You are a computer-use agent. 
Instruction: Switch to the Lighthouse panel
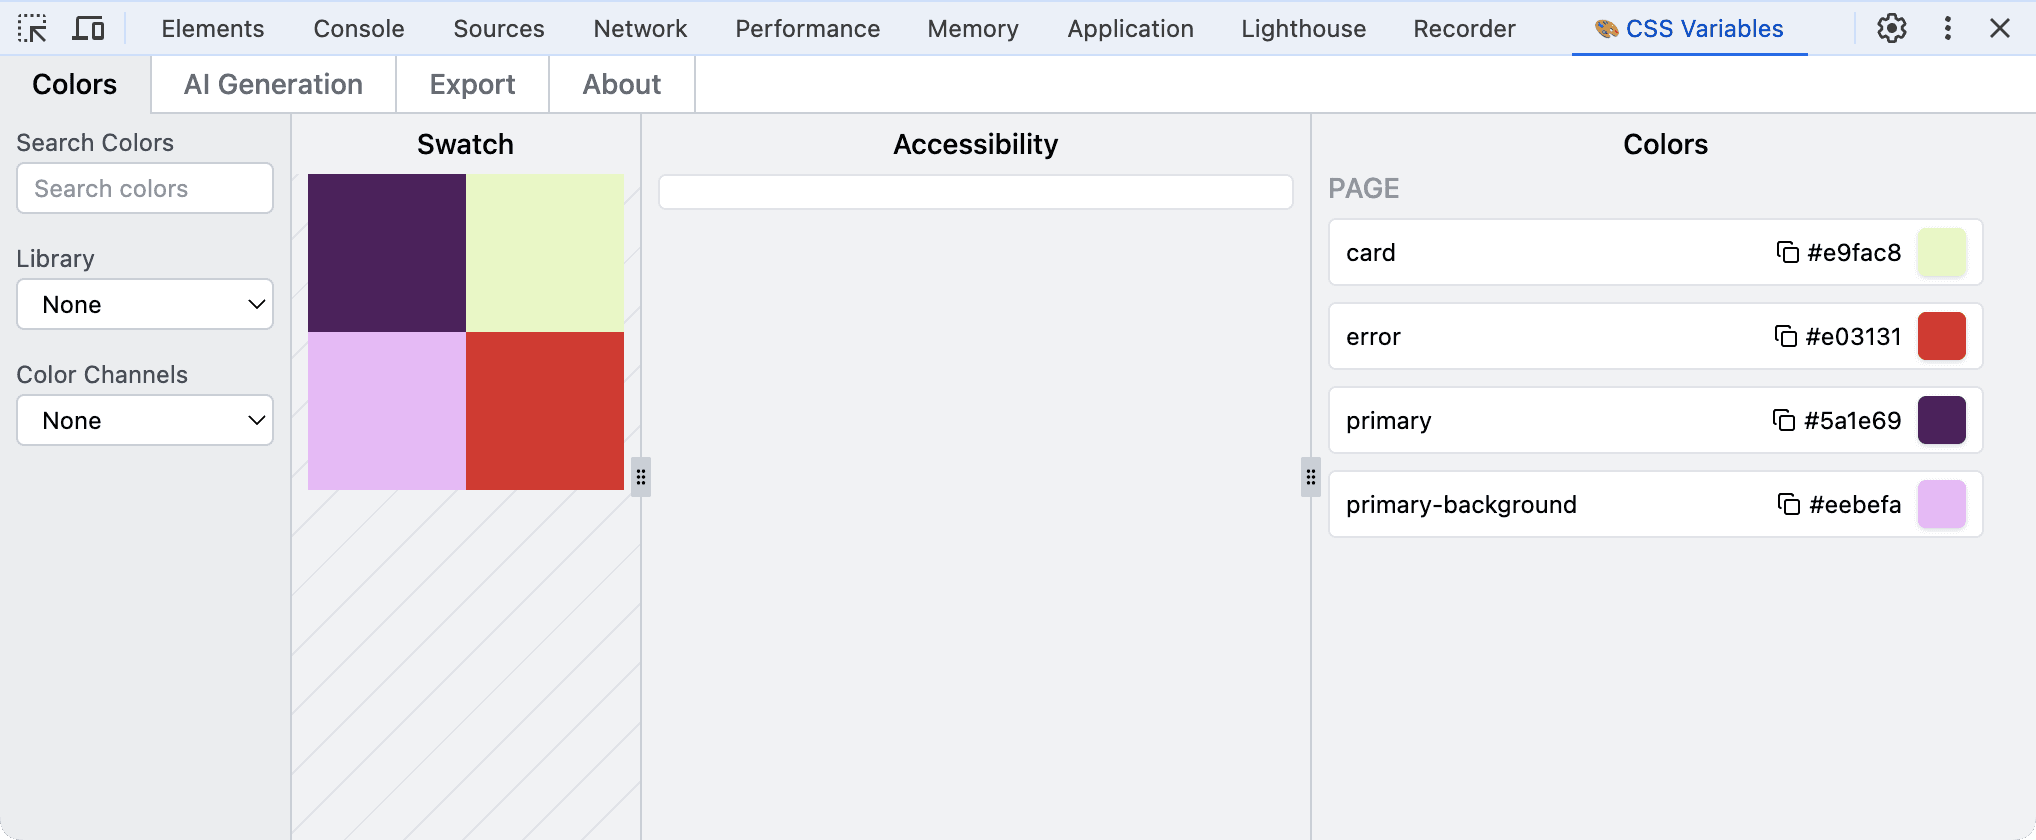click(x=1303, y=28)
